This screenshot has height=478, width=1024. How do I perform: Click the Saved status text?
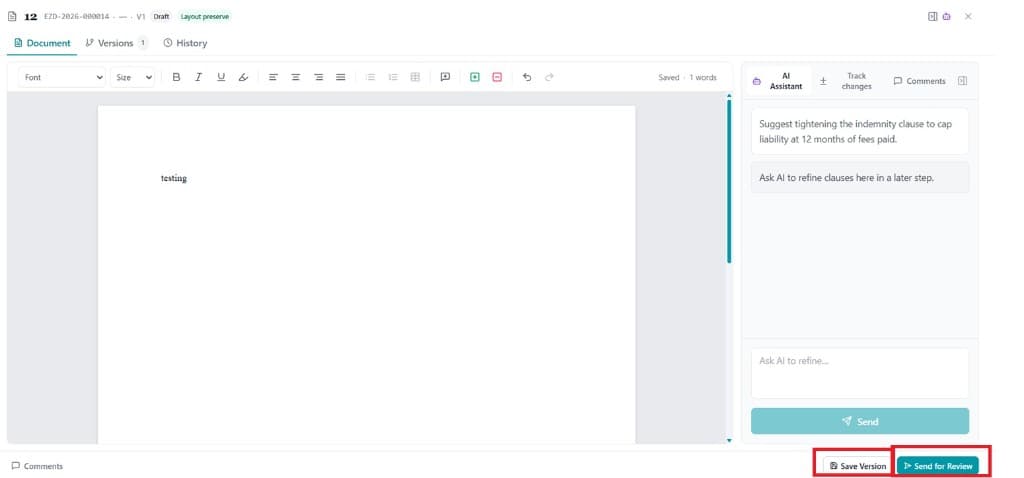669,77
